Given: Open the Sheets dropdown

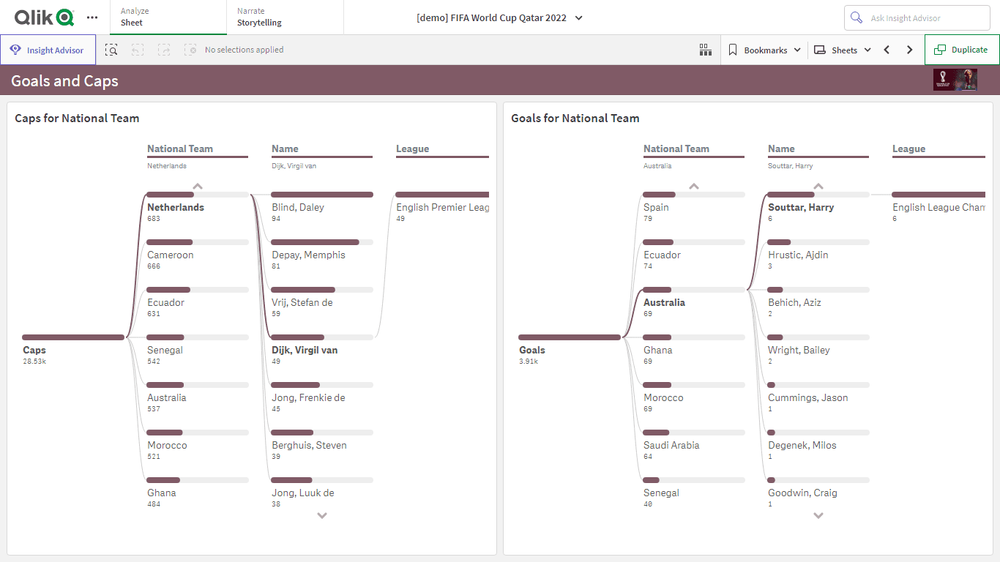Looking at the screenshot, I should click(842, 50).
